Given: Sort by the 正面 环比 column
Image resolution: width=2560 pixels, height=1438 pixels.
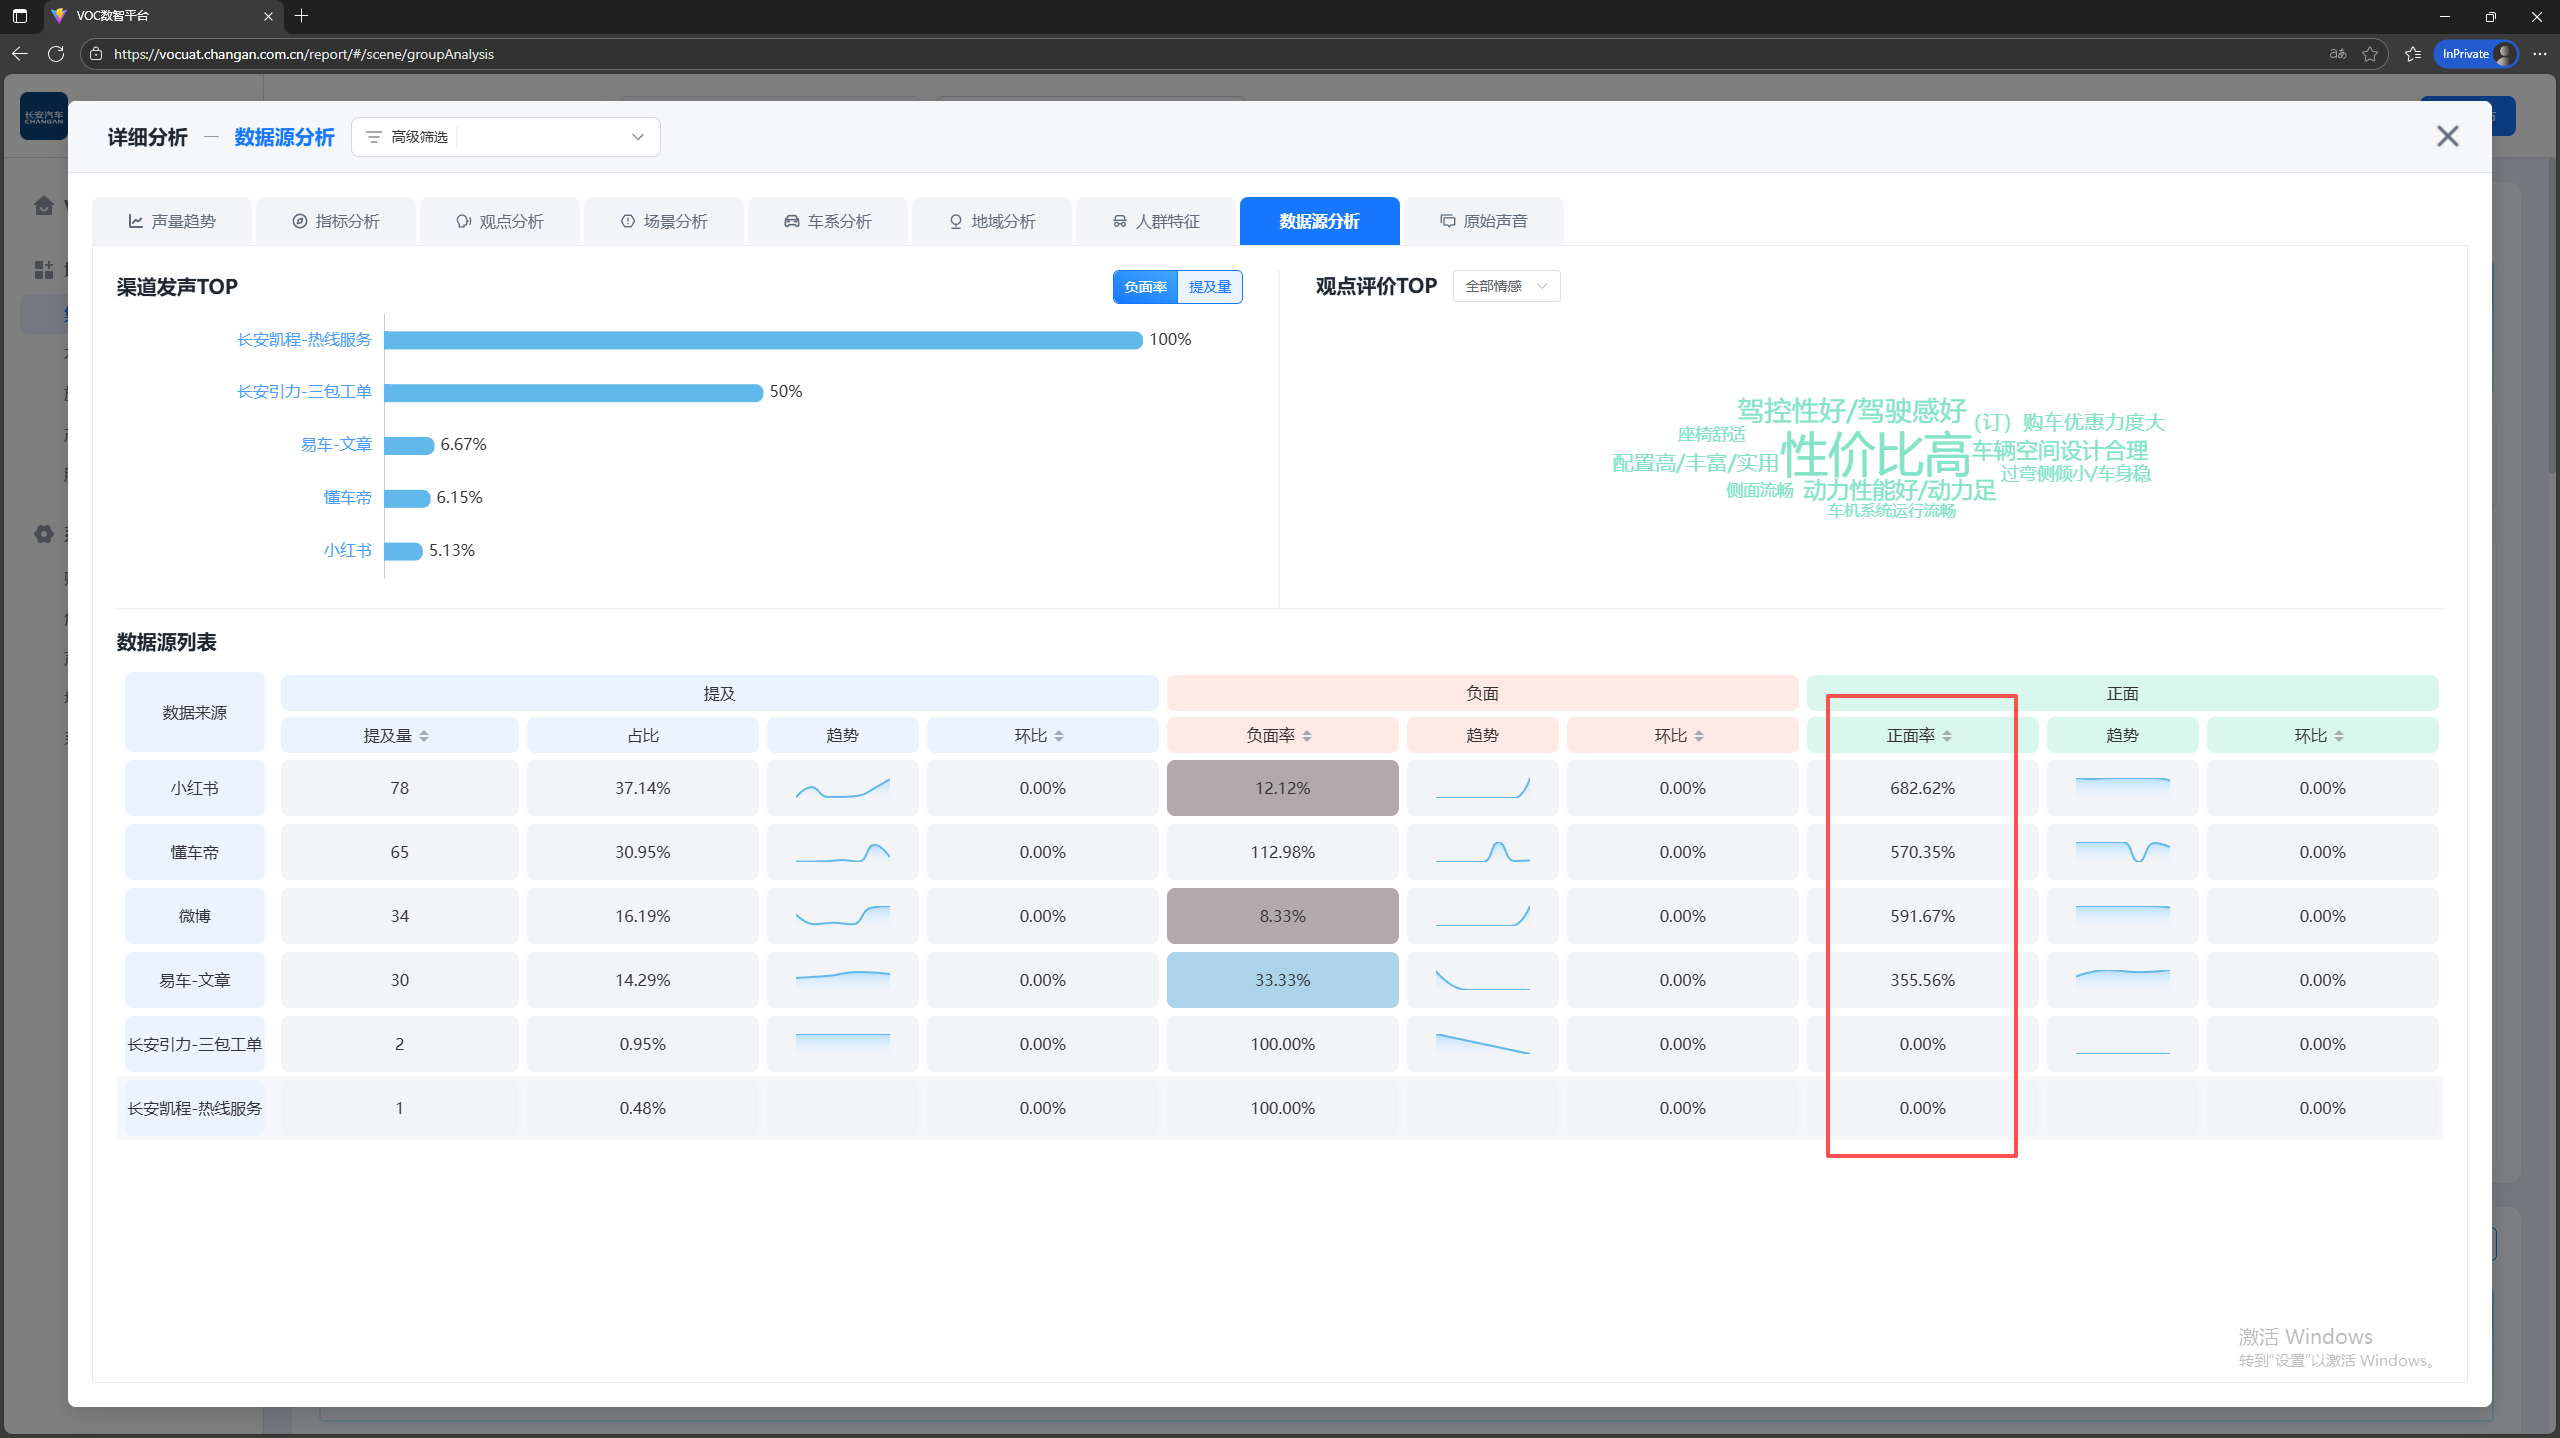Looking at the screenshot, I should pos(2339,736).
